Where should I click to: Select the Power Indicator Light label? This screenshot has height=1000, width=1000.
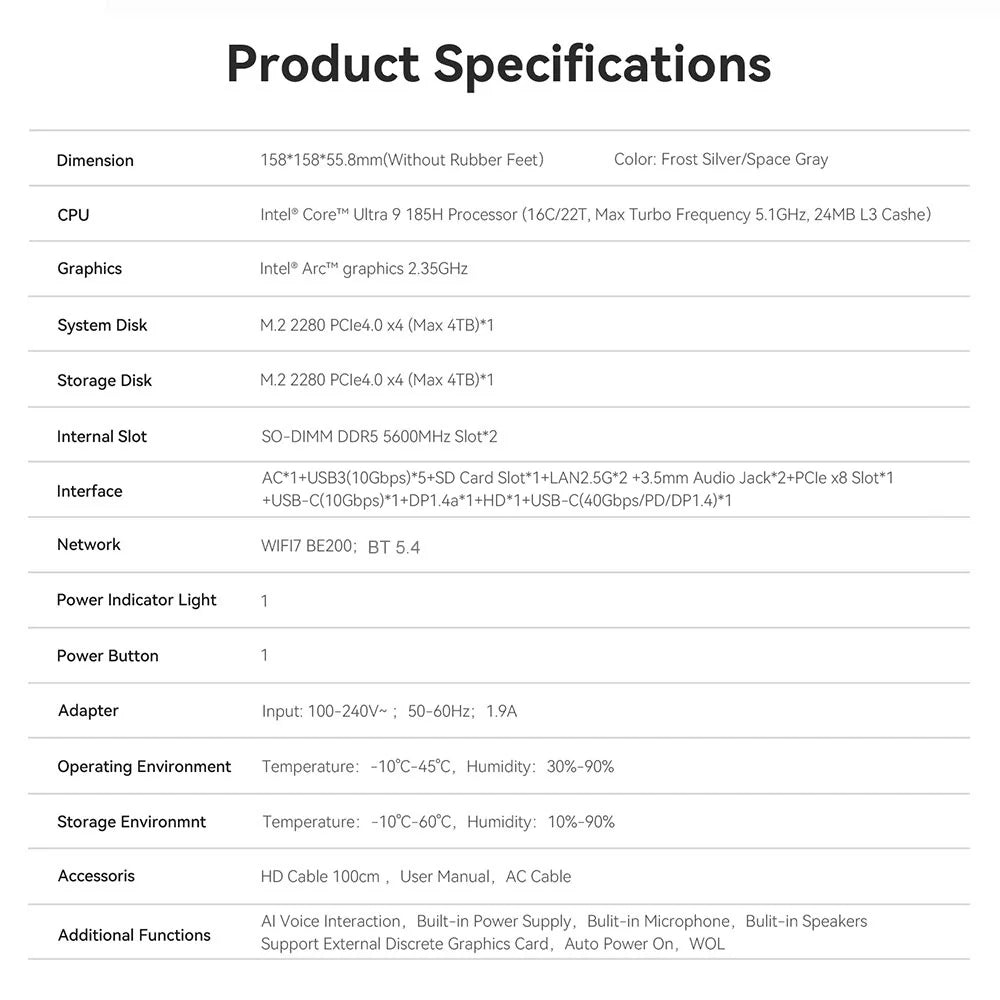(x=136, y=600)
